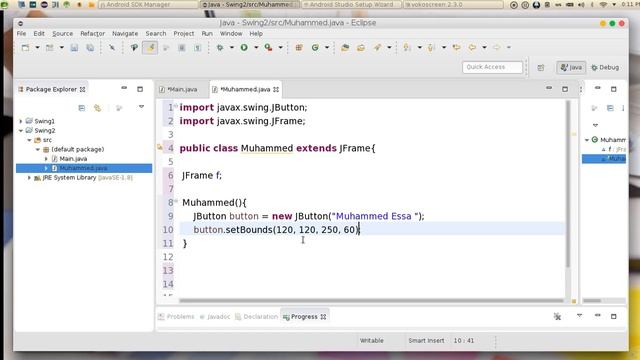Minimize the Package Explorer view
The height and width of the screenshot is (360, 640).
[x=124, y=88]
